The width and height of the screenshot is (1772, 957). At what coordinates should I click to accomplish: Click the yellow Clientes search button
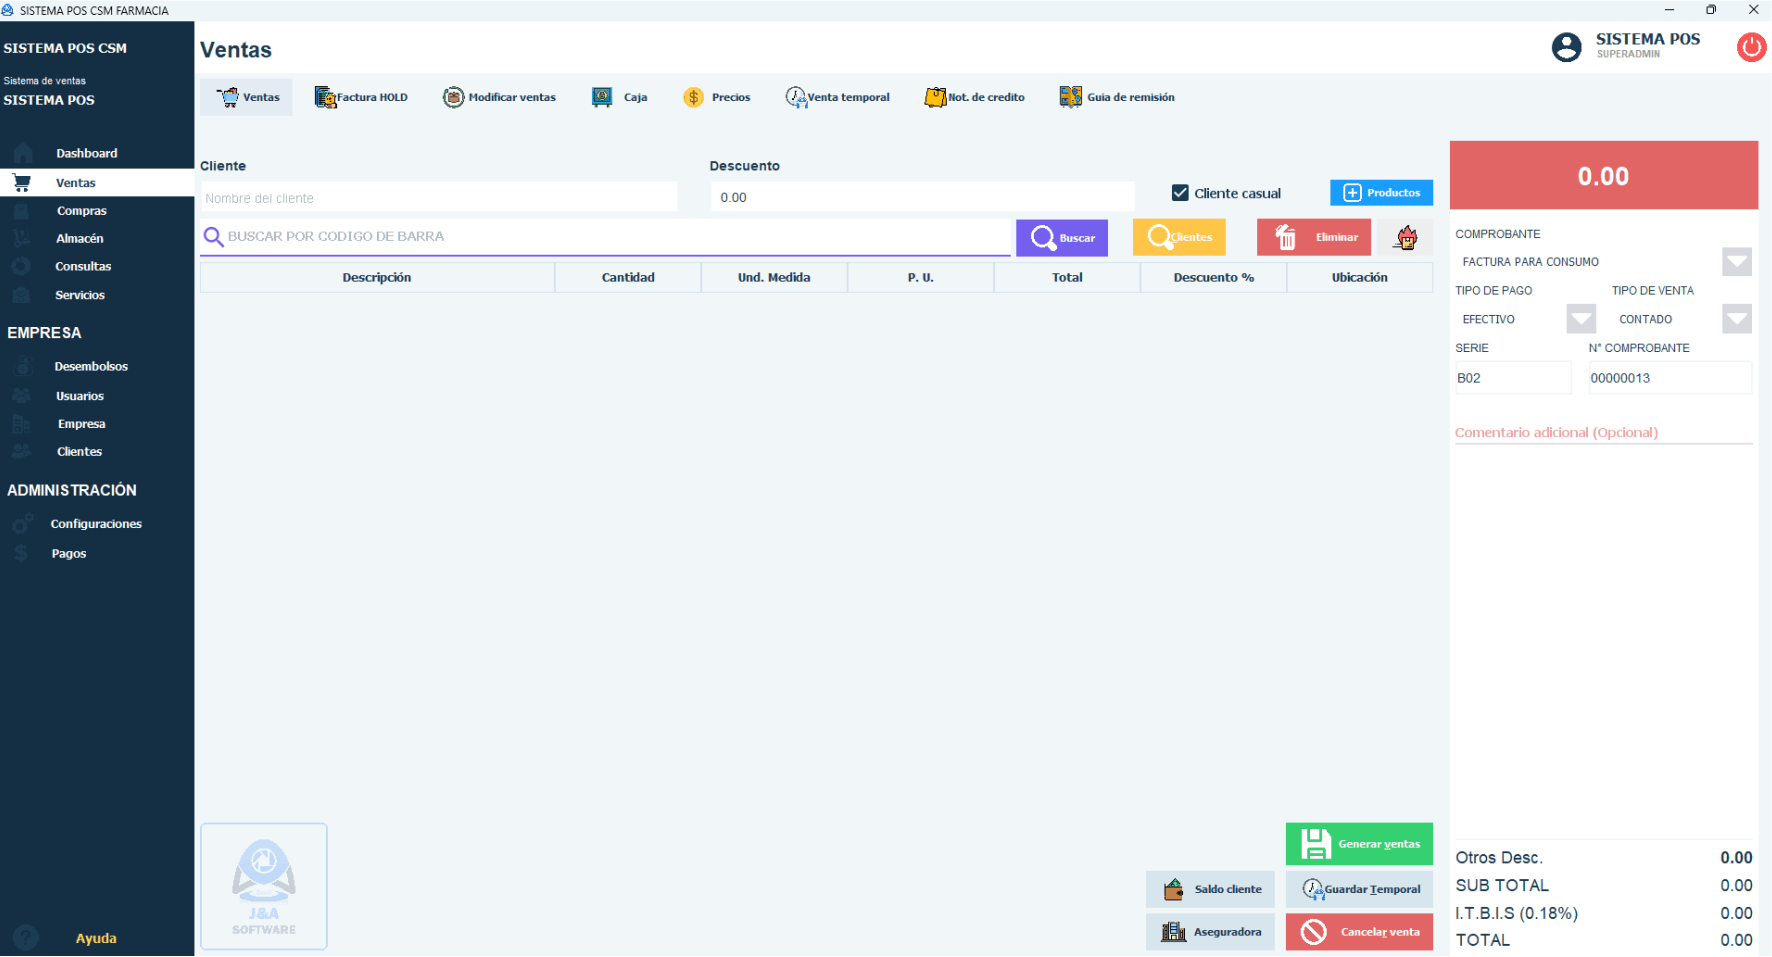[1180, 237]
